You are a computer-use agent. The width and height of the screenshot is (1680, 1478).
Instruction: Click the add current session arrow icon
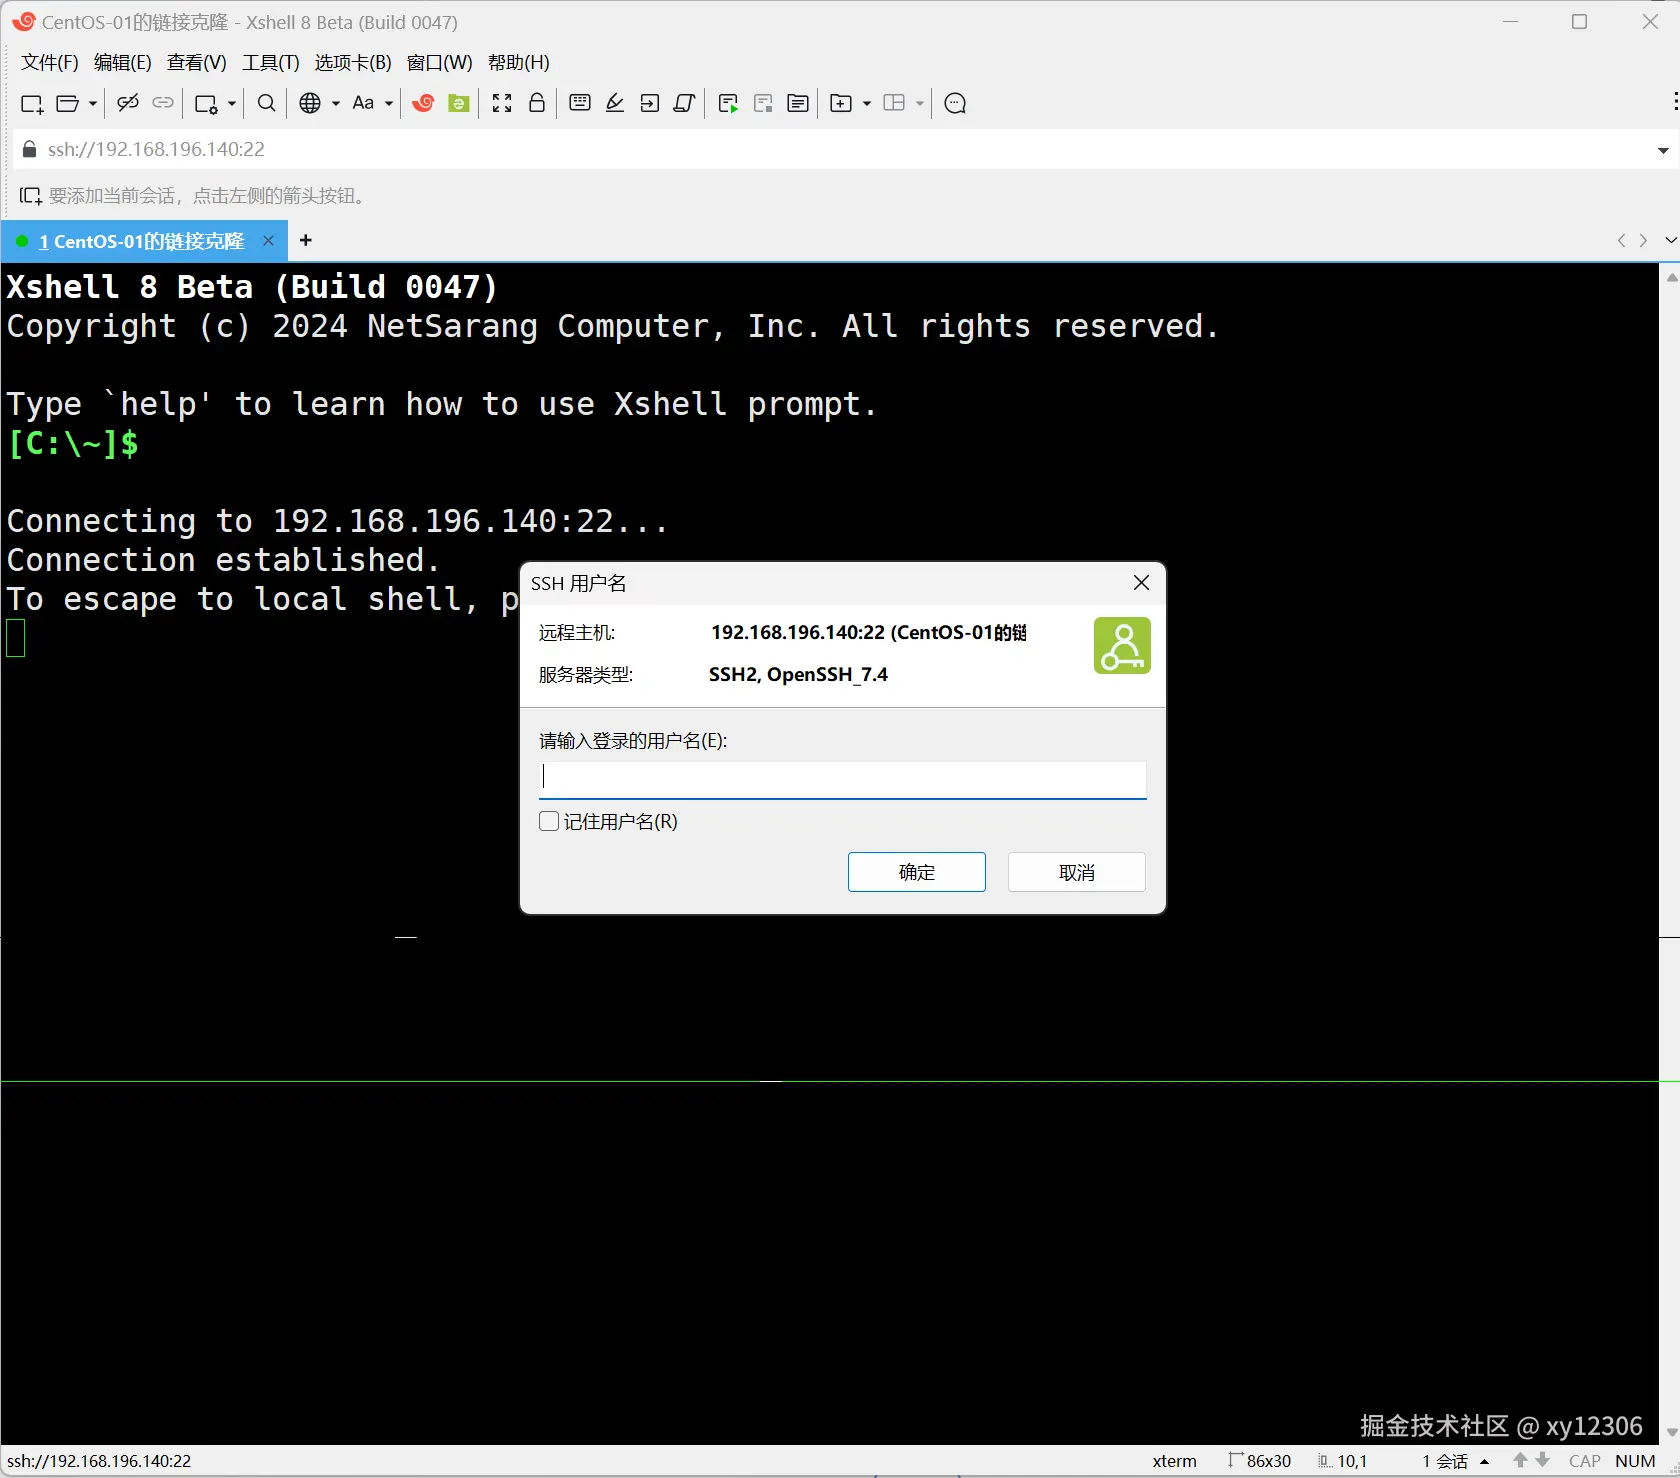(x=31, y=196)
